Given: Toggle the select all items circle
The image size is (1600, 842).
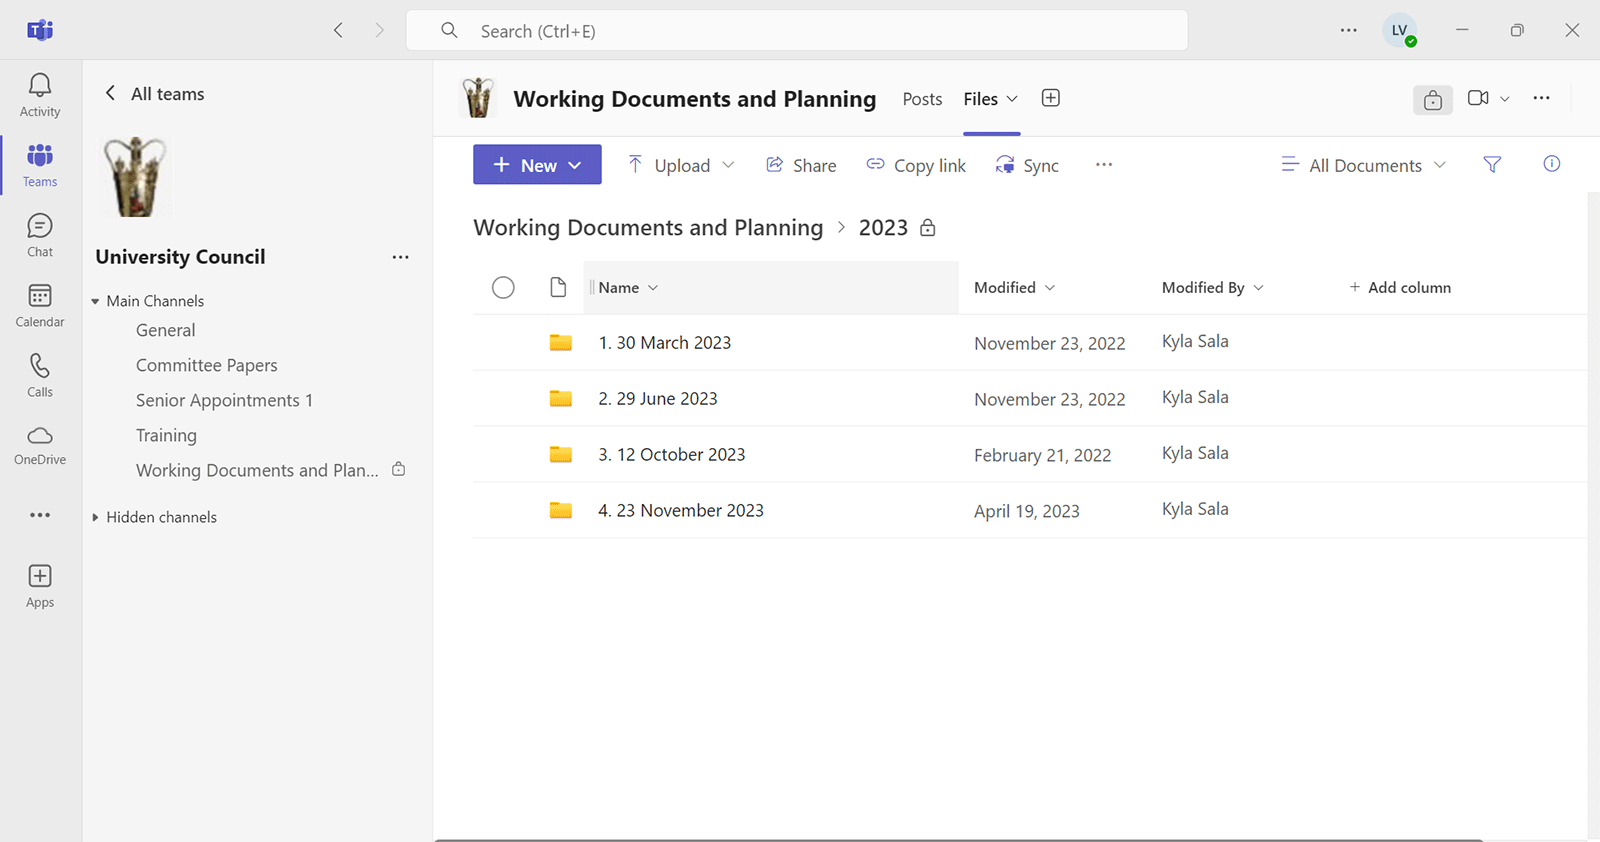Looking at the screenshot, I should (503, 288).
